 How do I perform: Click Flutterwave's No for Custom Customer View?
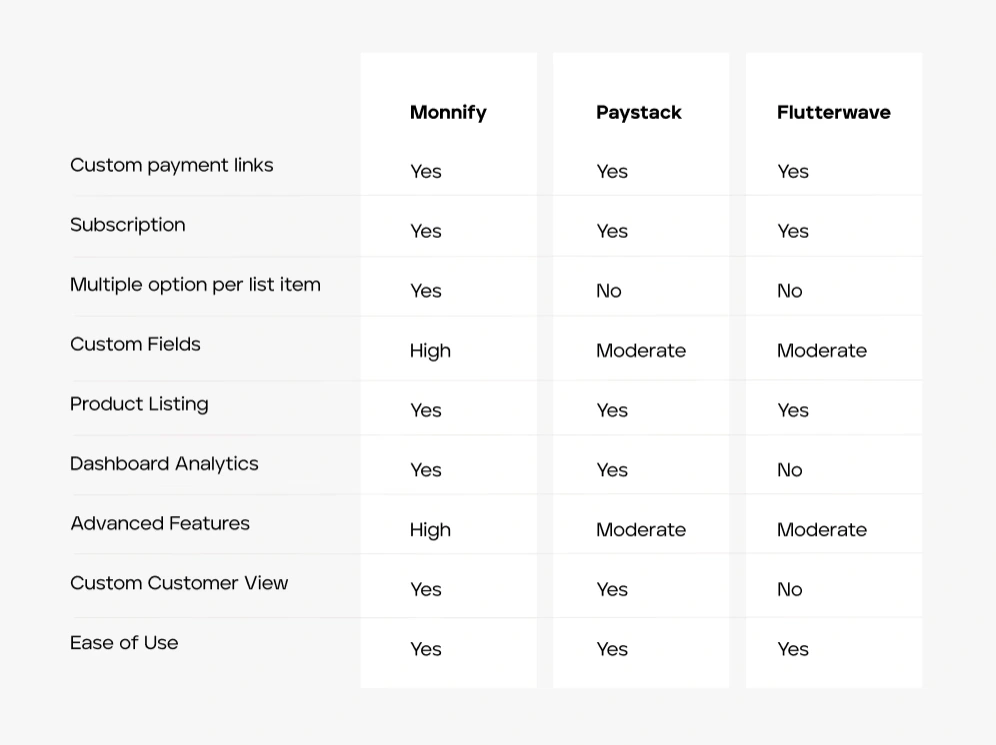tap(790, 589)
